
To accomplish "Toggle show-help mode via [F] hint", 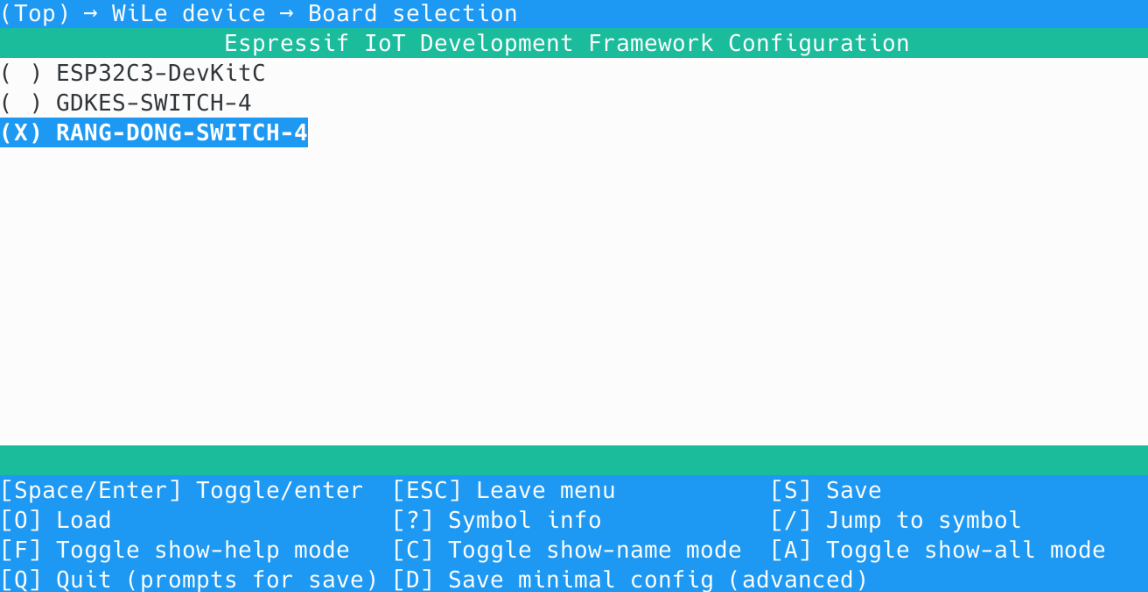I will click(174, 551).
